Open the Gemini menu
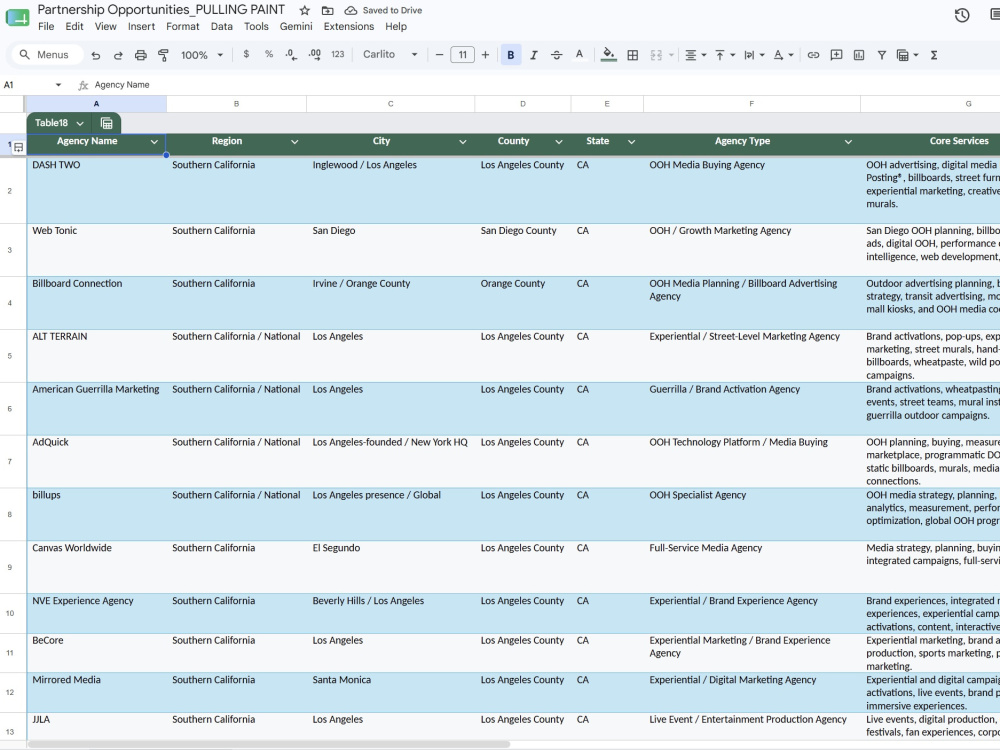Viewport: 1000px width, 750px height. point(296,26)
